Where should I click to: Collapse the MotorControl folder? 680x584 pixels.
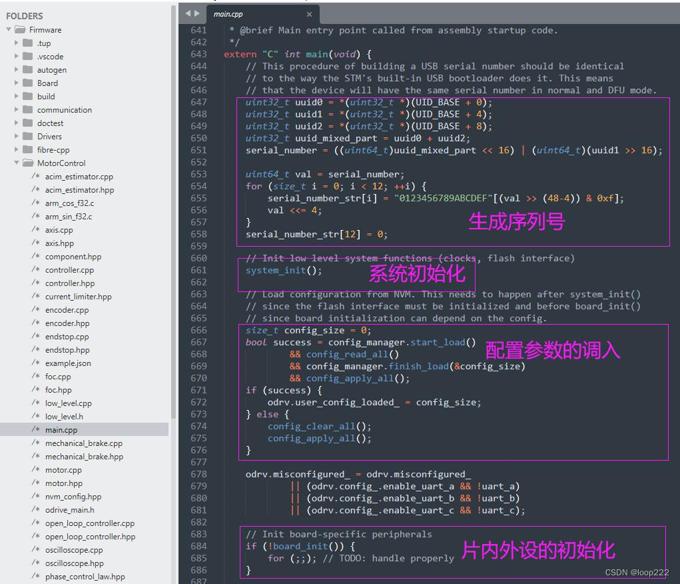click(x=16, y=163)
